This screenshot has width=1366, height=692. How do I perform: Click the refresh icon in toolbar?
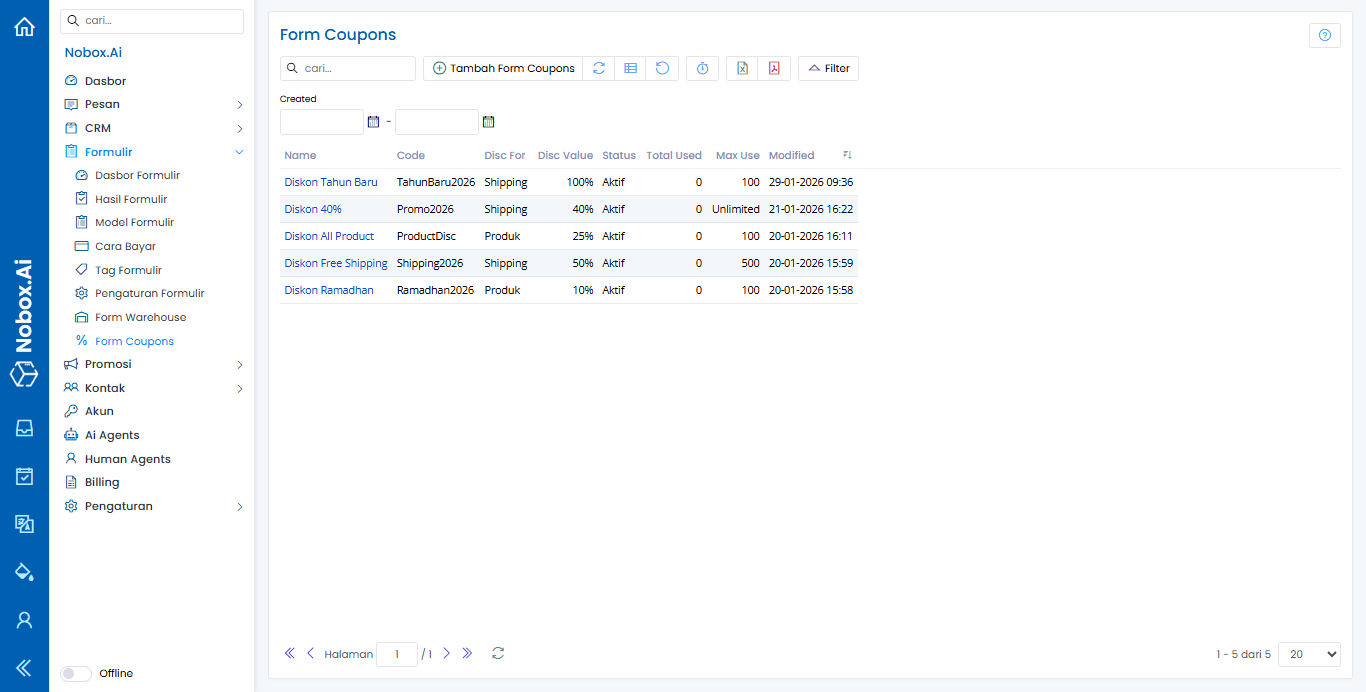598,68
